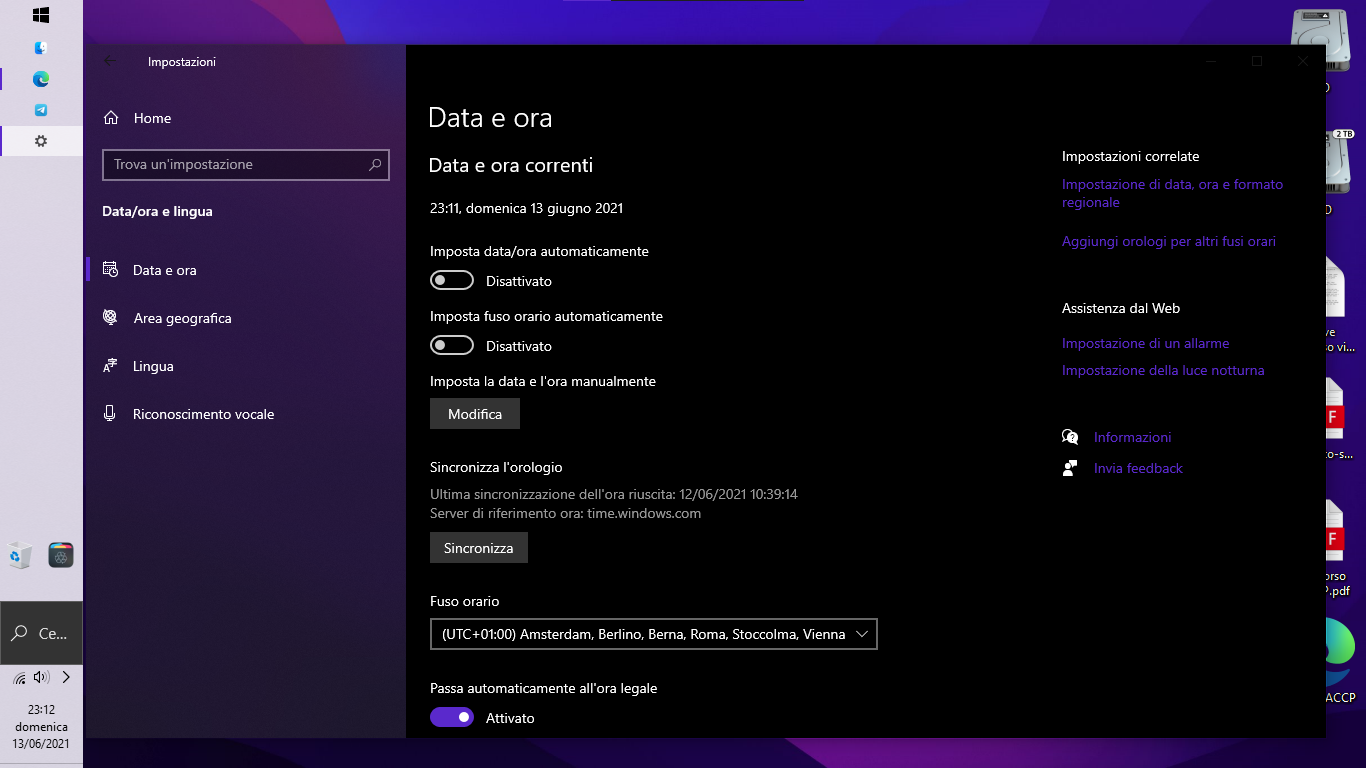
Task: Expand hidden system tray icons
Action: coord(65,677)
